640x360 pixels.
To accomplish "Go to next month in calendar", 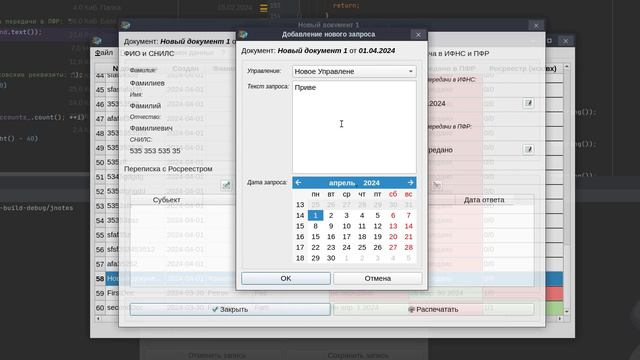I will click(410, 182).
